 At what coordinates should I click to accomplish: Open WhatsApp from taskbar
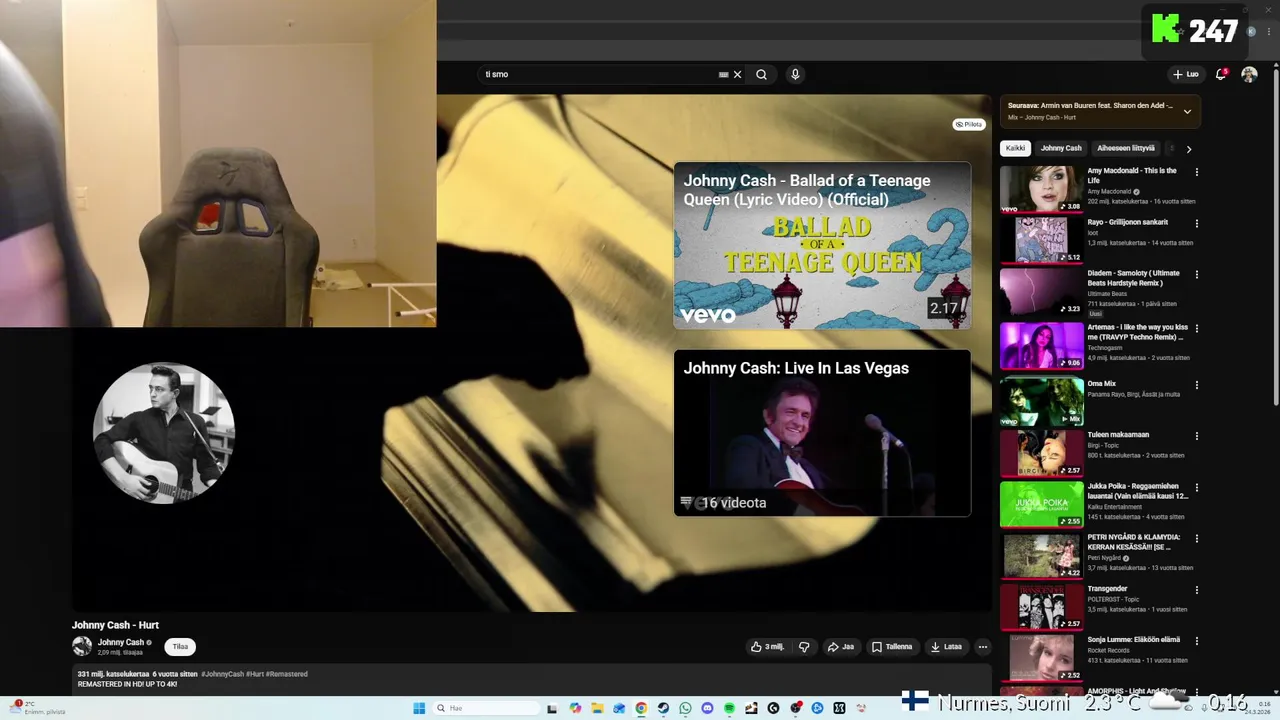tap(685, 708)
